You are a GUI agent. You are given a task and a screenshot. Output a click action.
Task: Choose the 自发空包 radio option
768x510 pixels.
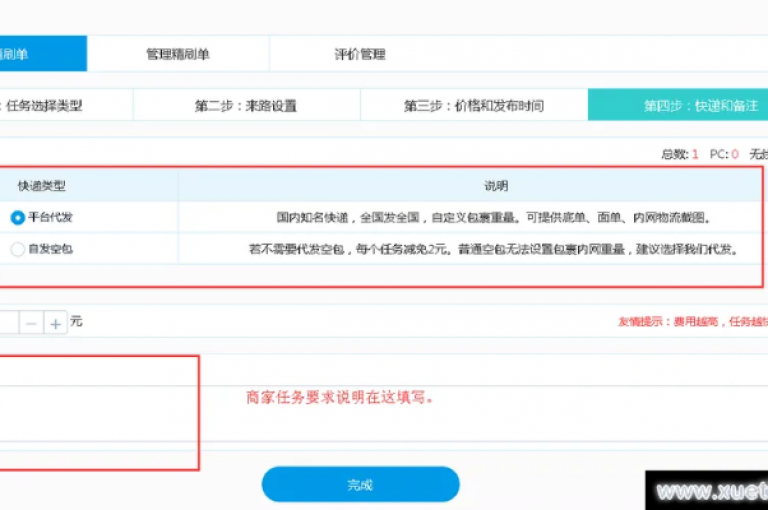(x=18, y=249)
